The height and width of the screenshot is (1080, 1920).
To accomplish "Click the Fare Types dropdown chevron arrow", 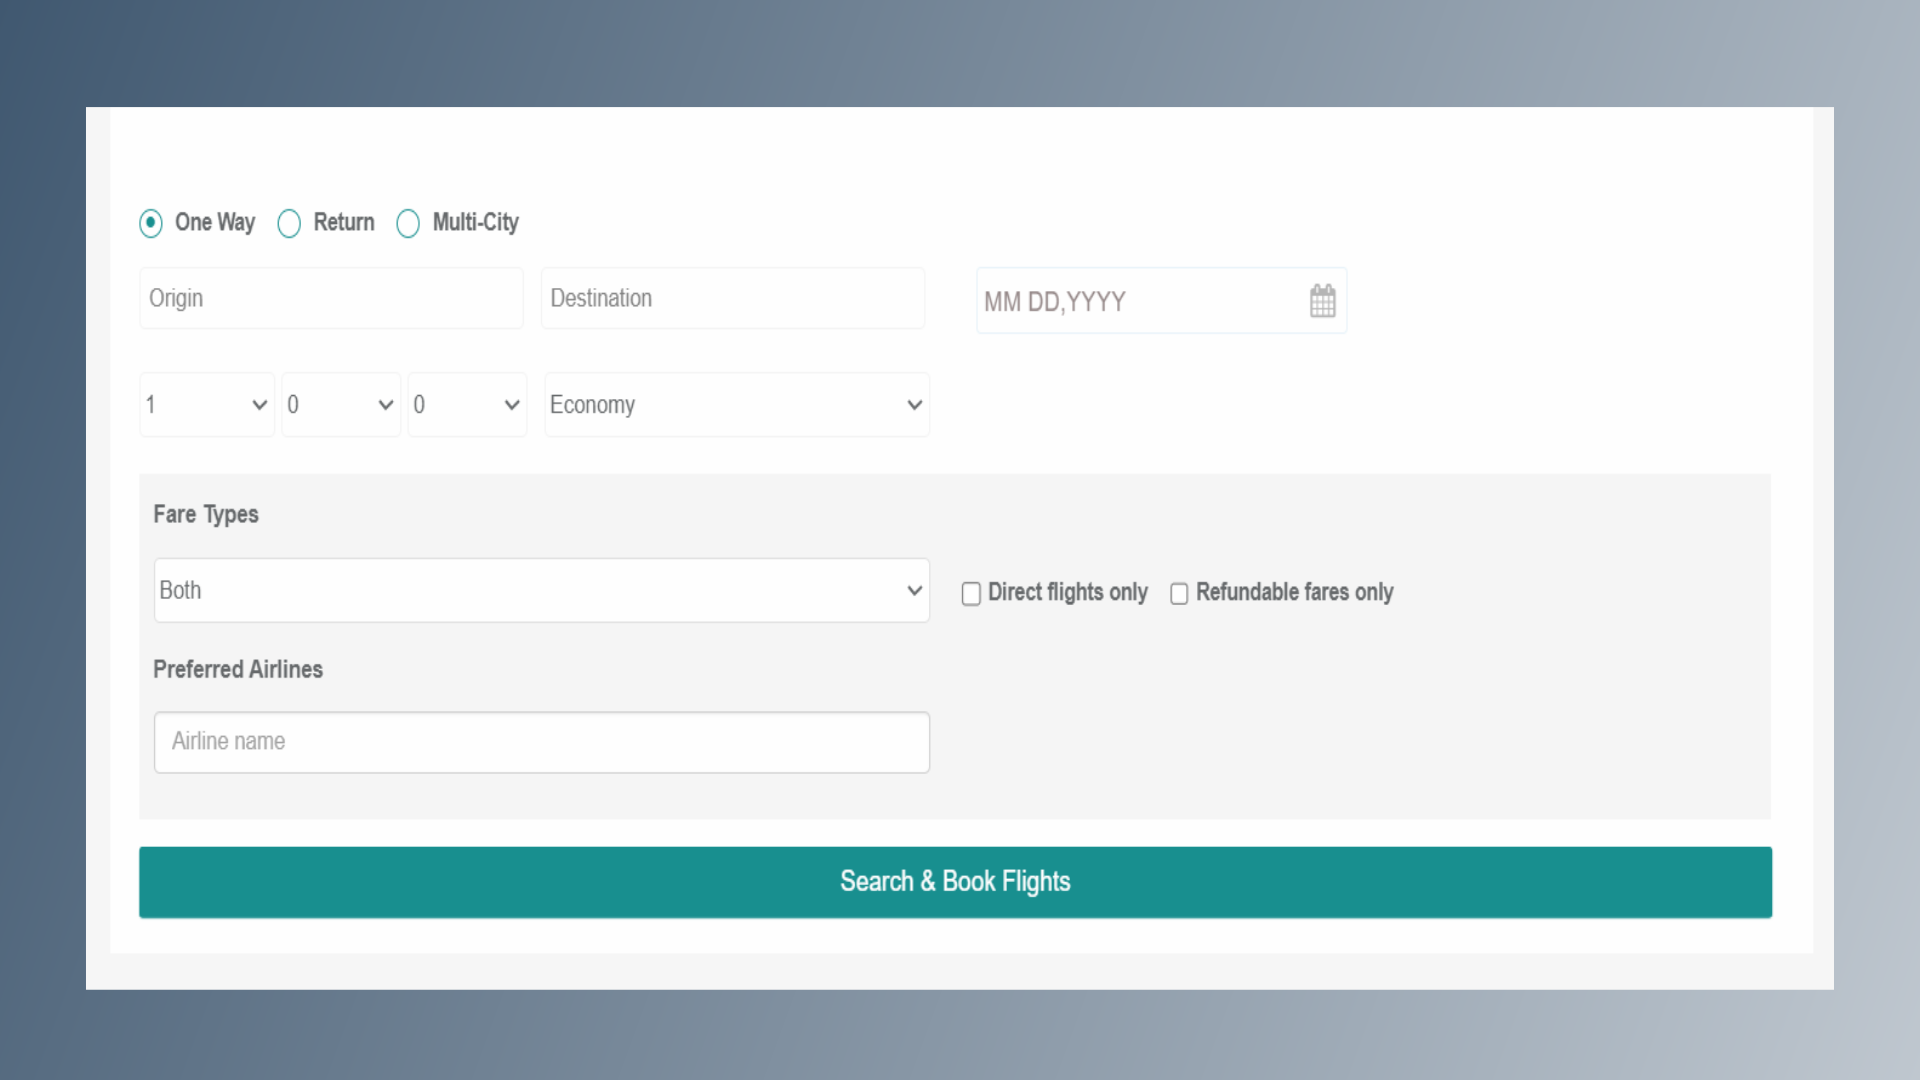I will pyautogui.click(x=914, y=591).
